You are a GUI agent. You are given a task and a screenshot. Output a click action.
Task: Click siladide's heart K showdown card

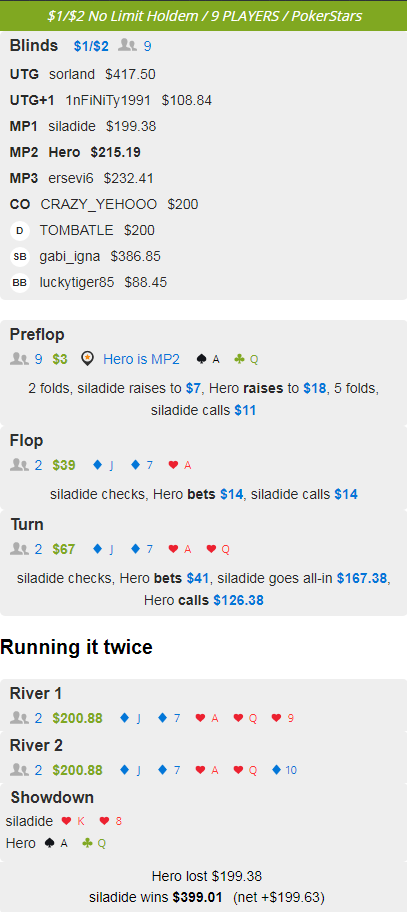click(x=73, y=821)
